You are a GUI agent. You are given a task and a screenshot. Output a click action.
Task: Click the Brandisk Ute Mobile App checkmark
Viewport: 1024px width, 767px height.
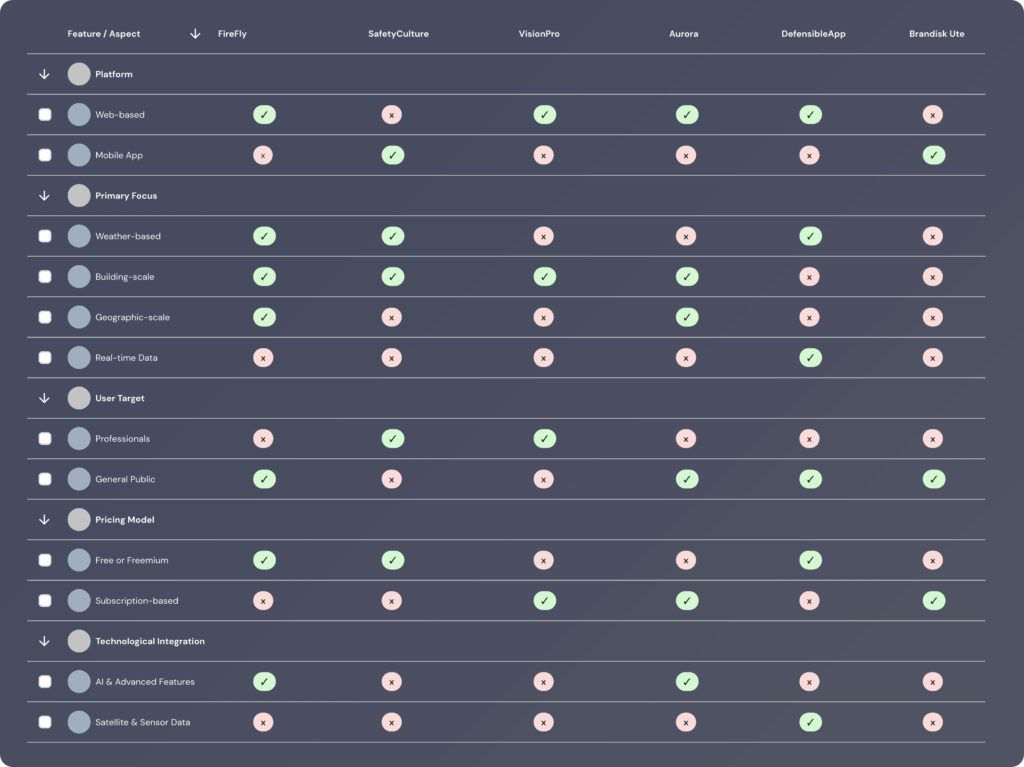(934, 155)
